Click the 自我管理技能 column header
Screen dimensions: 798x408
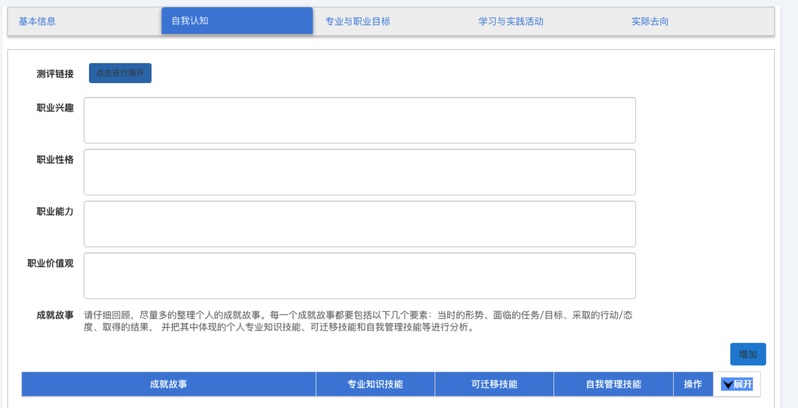point(613,384)
